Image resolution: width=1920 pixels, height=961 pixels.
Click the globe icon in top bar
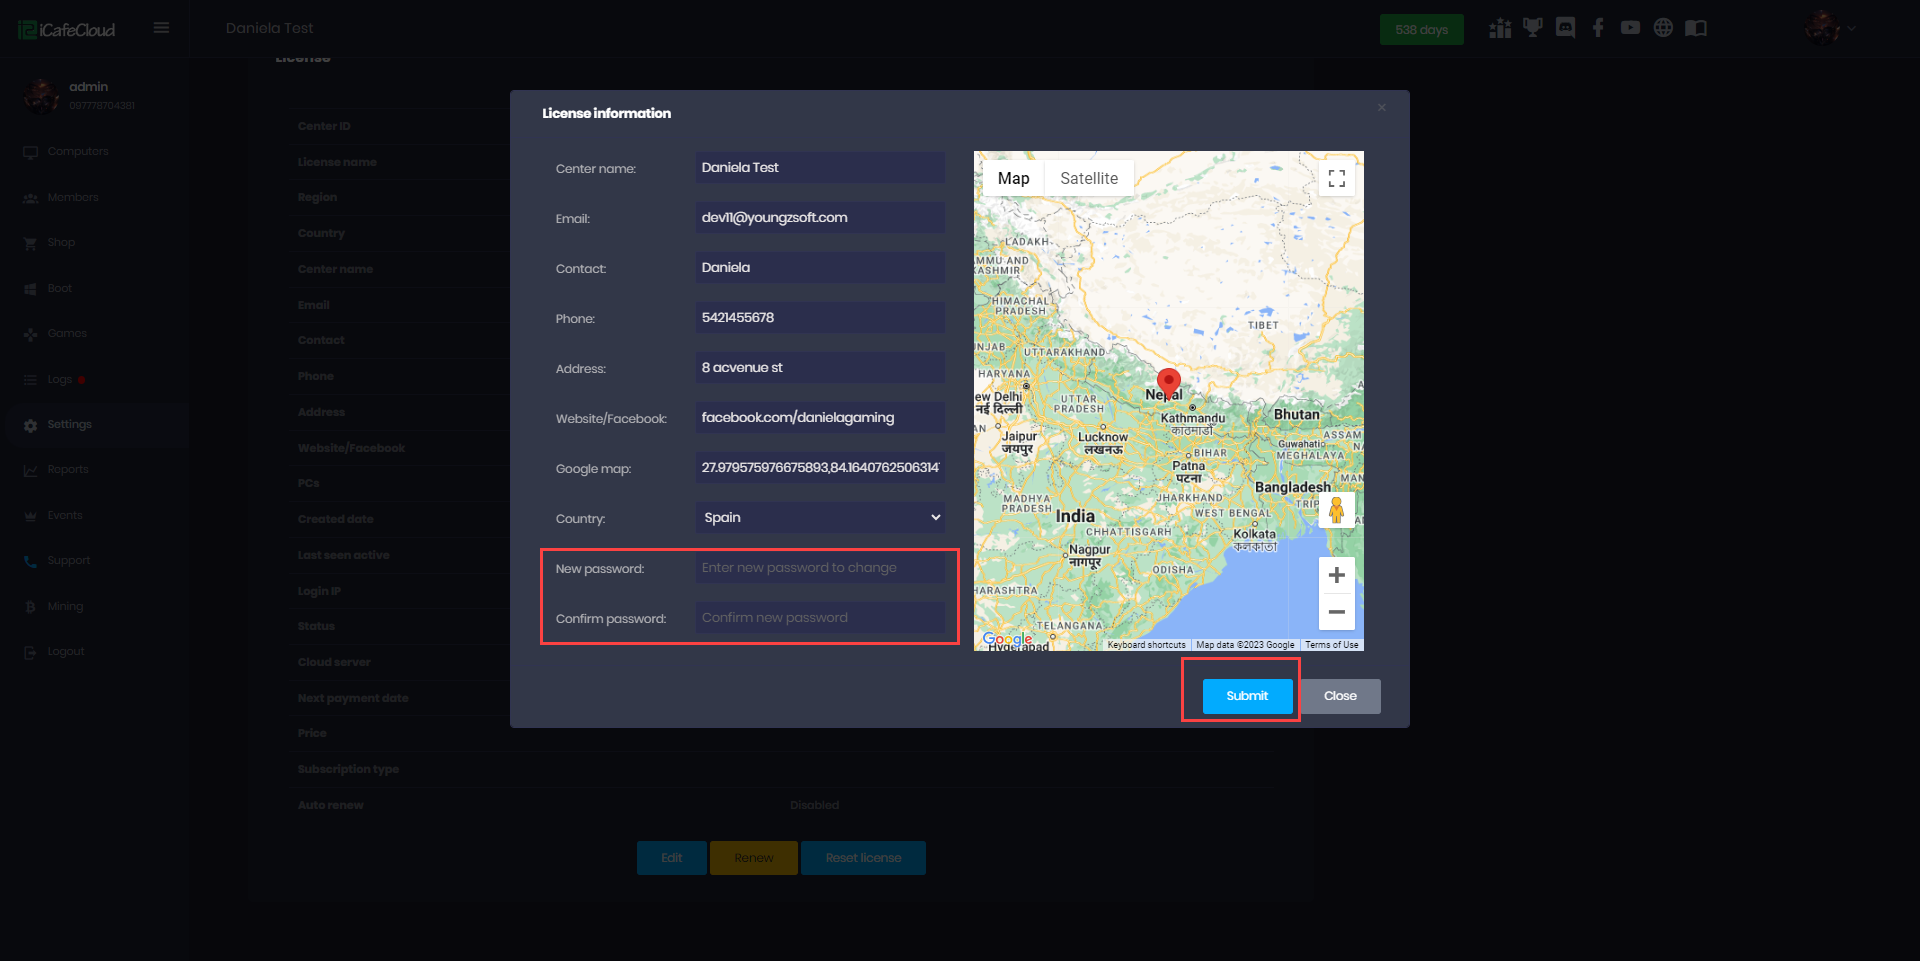[1663, 28]
